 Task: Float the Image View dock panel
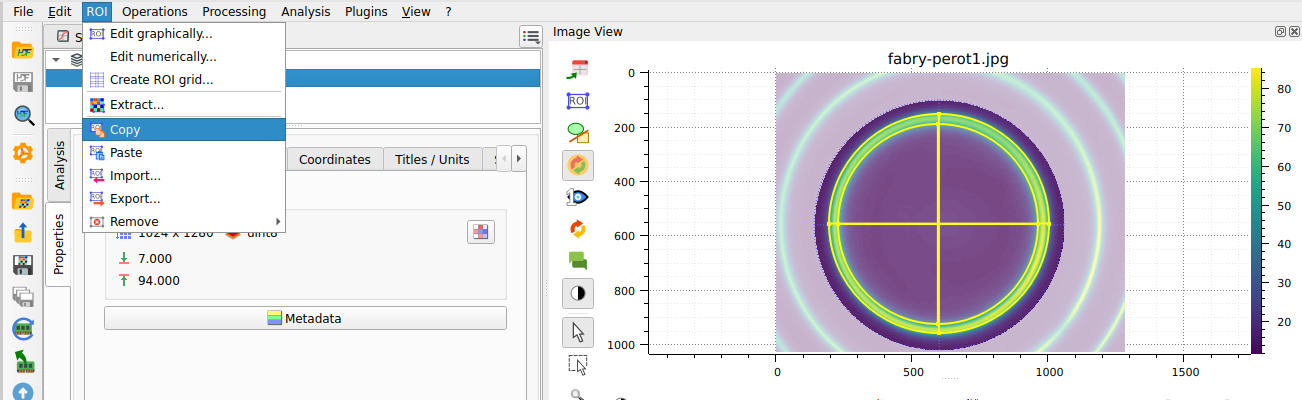(x=1280, y=32)
